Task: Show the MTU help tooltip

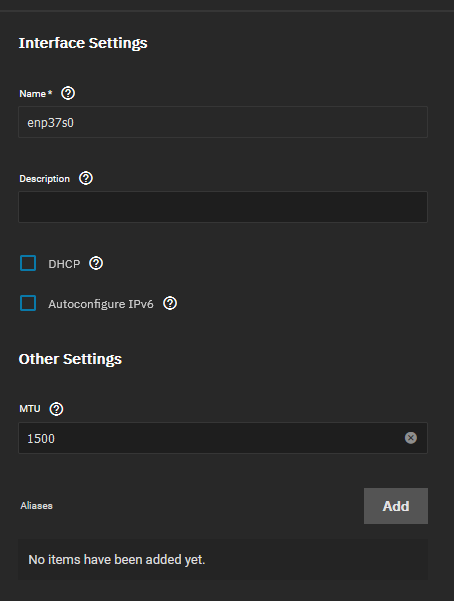Action: (56, 409)
